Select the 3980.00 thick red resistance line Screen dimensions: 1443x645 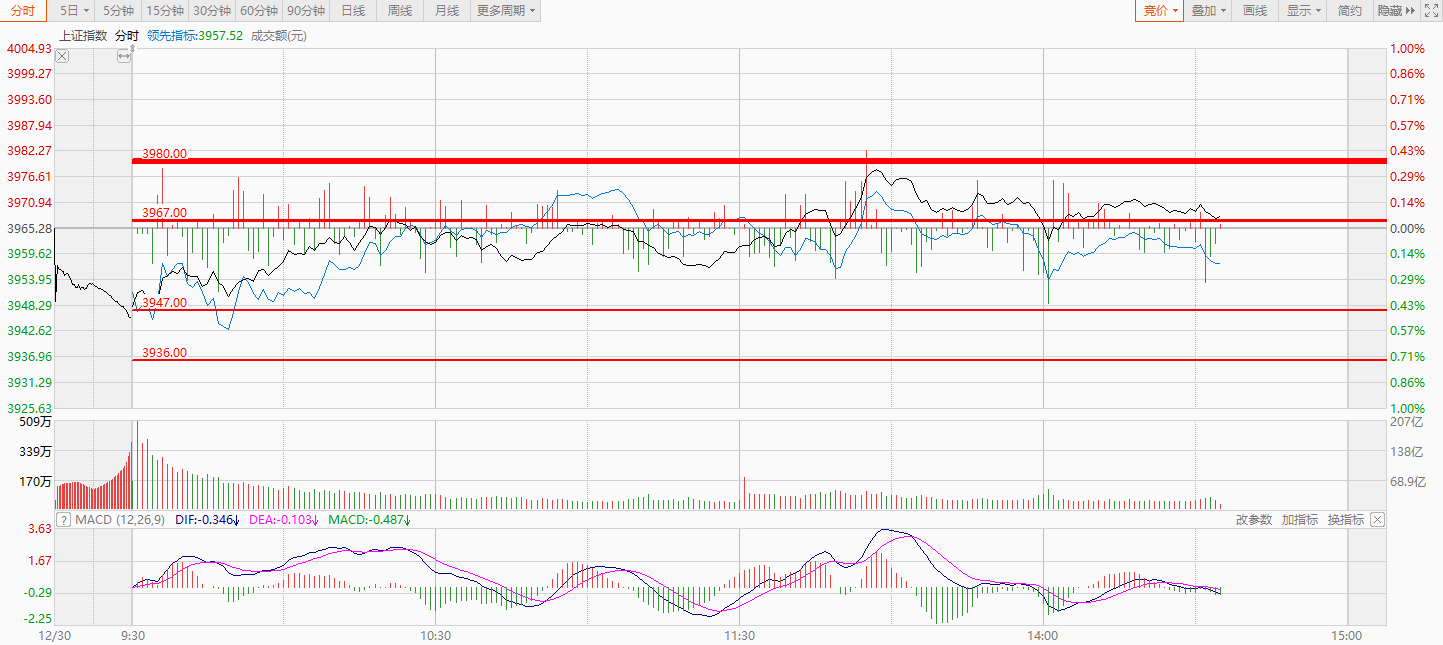(700, 160)
